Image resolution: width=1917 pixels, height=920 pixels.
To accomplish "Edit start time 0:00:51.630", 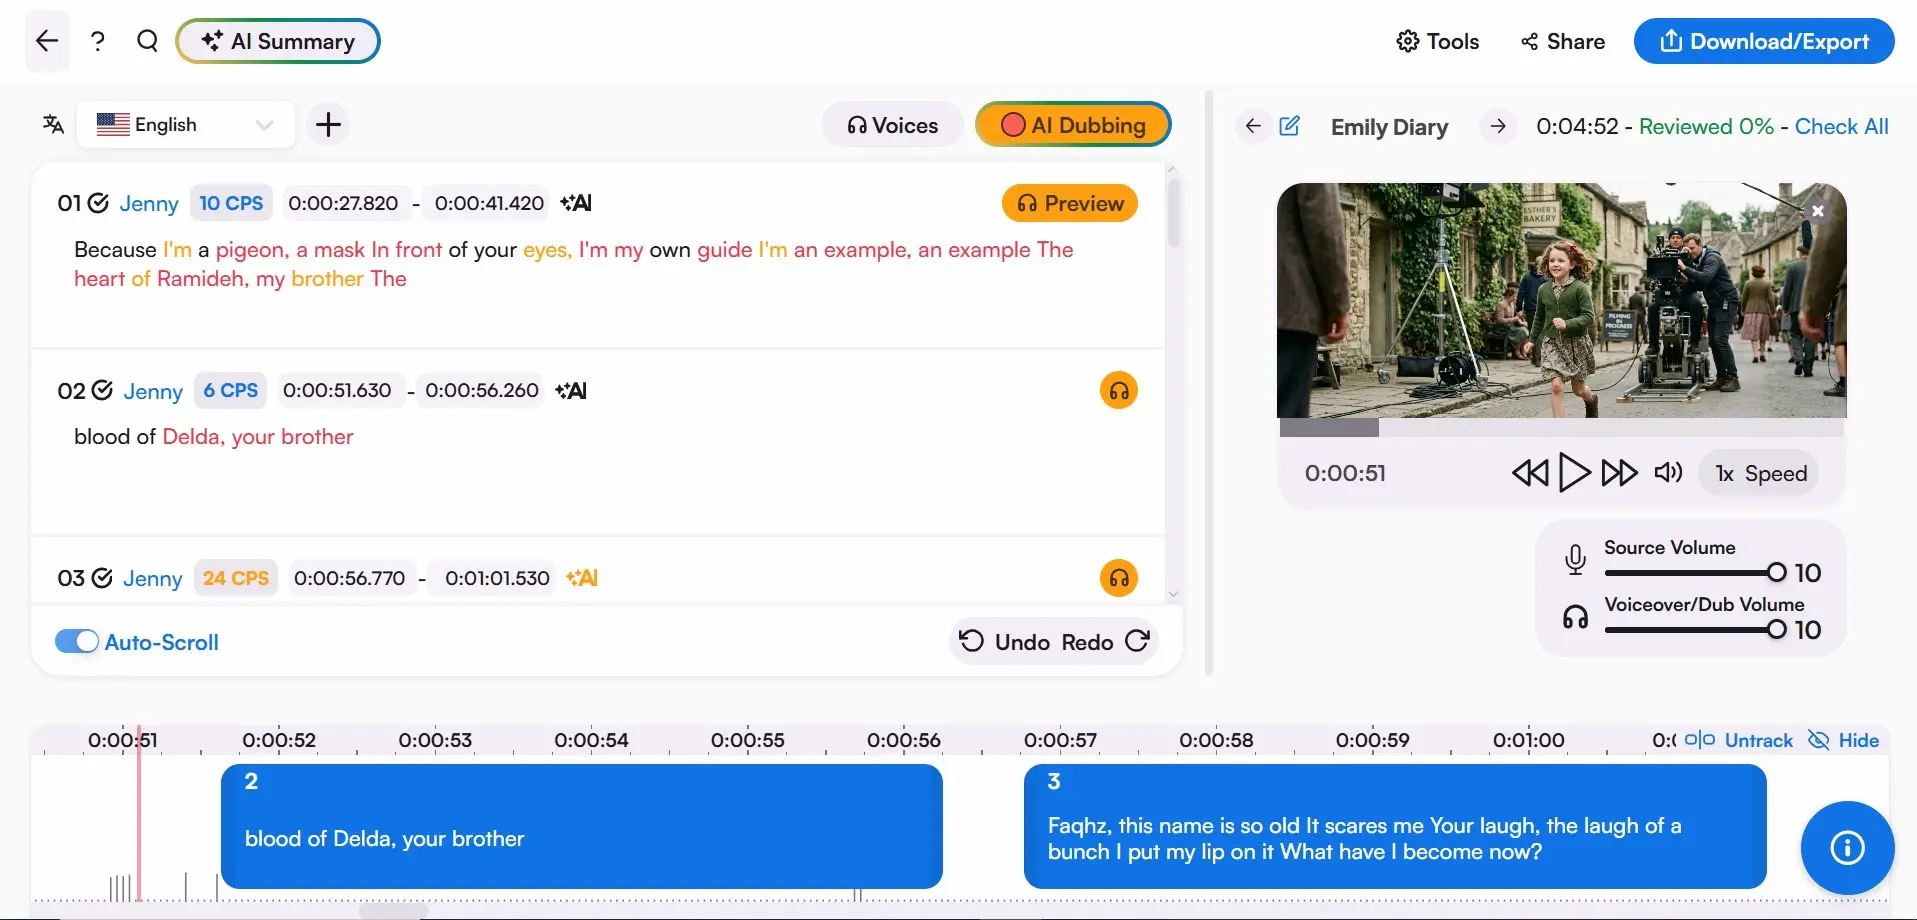I will [337, 390].
